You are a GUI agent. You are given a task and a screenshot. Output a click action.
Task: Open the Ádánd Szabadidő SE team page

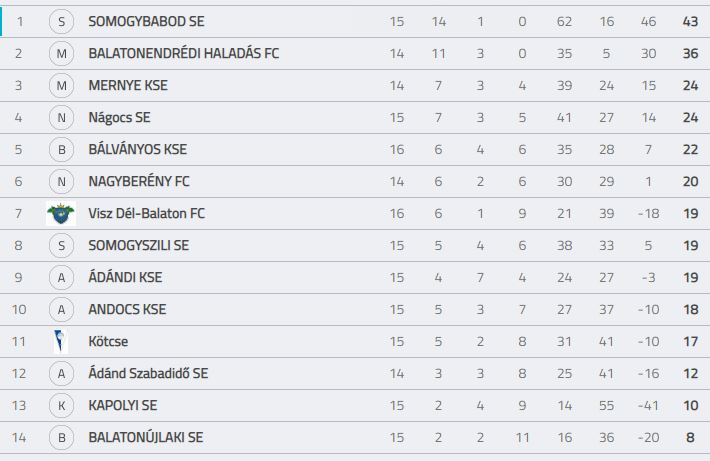148,373
